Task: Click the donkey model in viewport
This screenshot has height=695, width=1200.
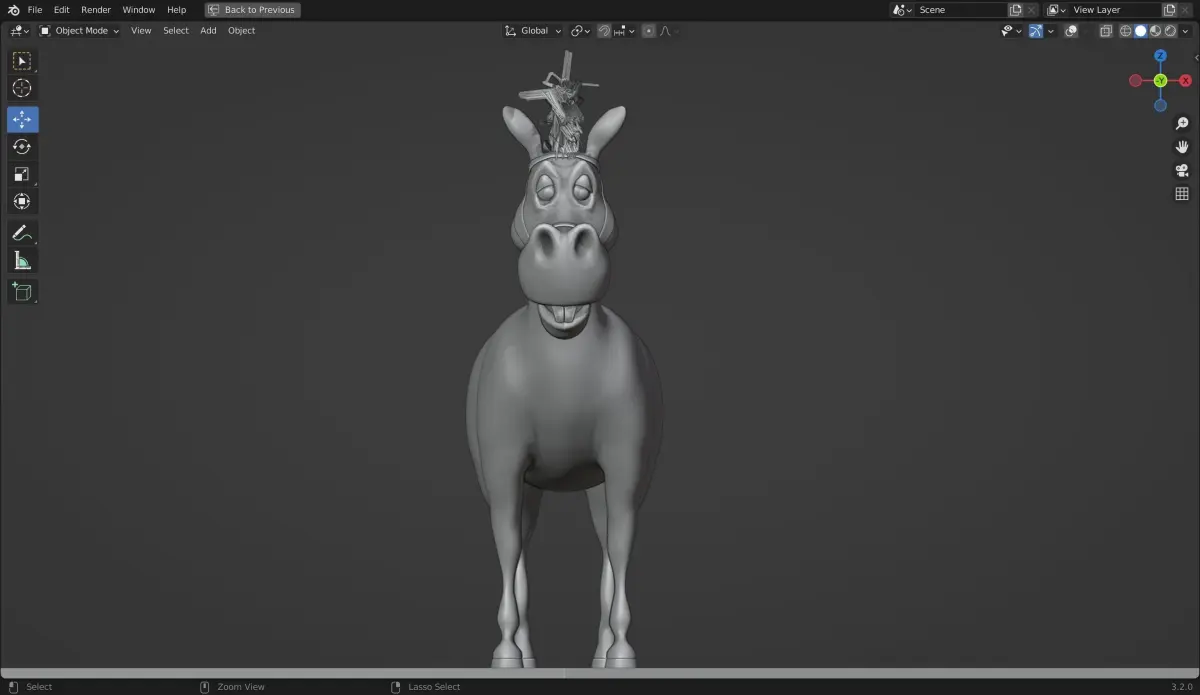Action: pyautogui.click(x=564, y=400)
